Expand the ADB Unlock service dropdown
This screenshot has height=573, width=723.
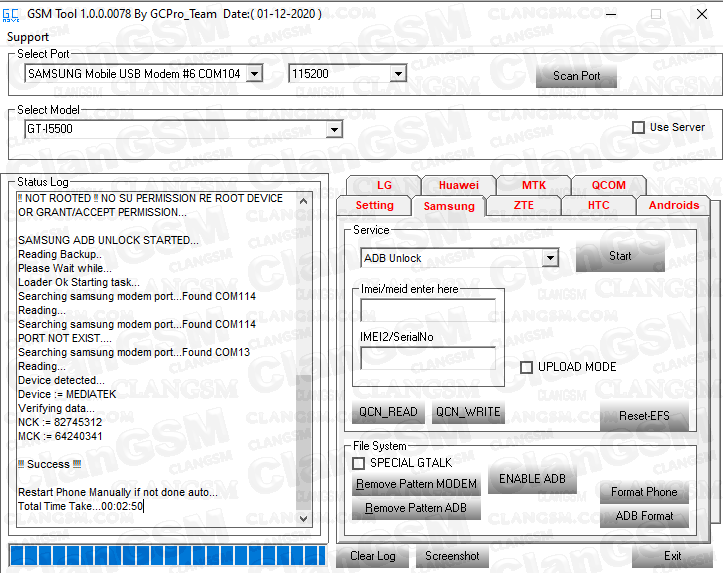[x=550, y=258]
